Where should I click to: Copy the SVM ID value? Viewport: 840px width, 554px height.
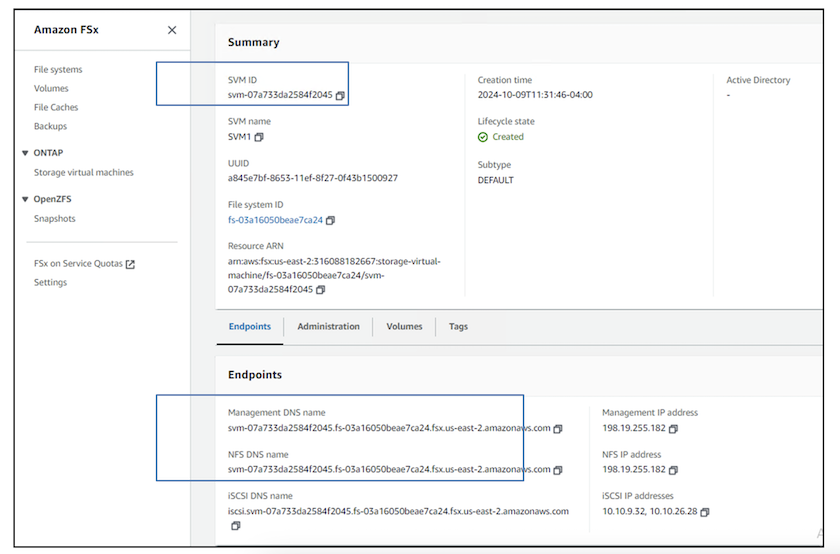[341, 96]
